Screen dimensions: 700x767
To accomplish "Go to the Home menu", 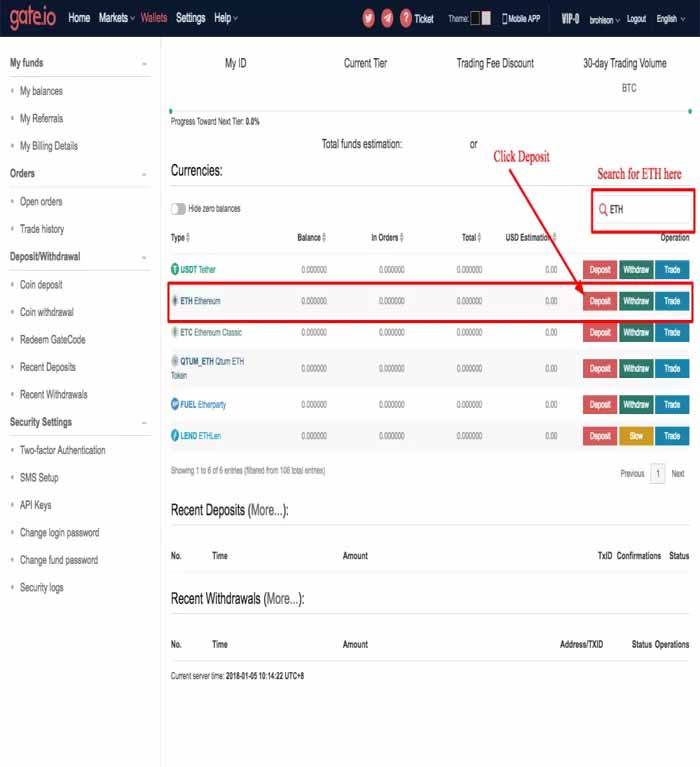I will tap(79, 18).
